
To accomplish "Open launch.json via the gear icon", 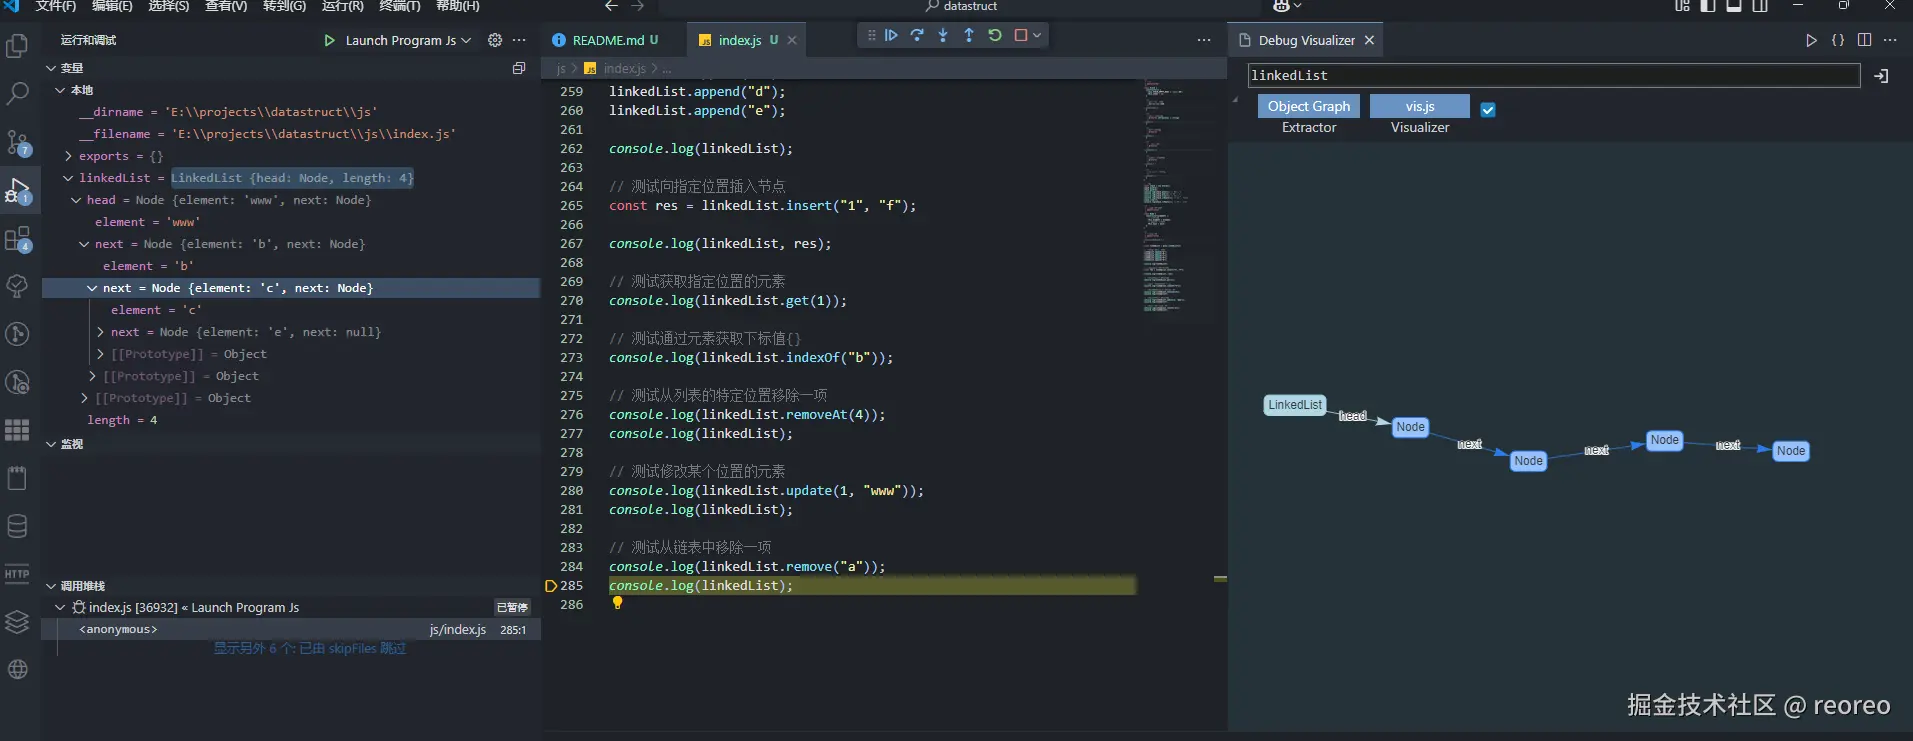I will click(495, 40).
